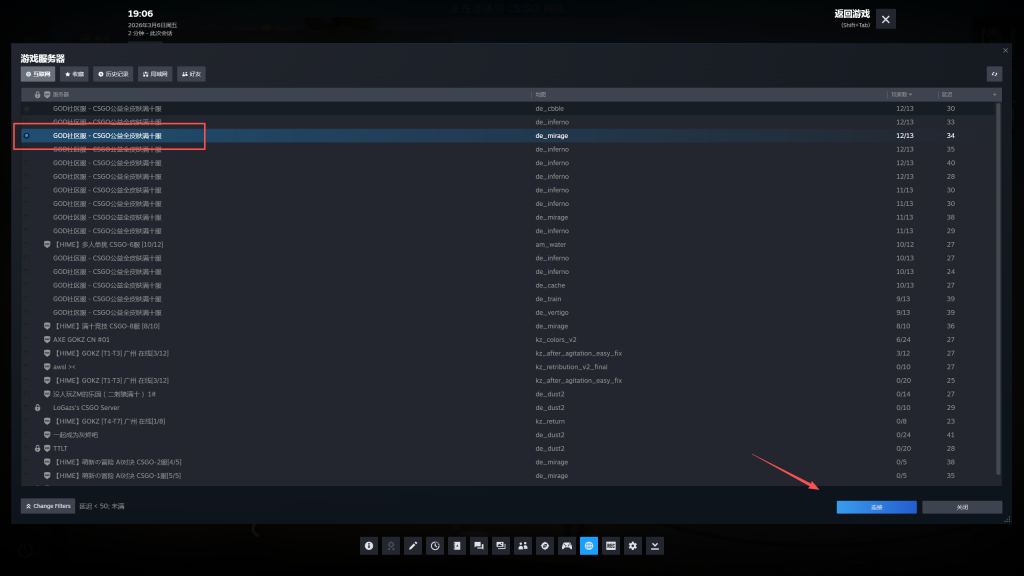Select the LoGazs's CSGO Server row
The height and width of the screenshot is (576, 1024).
[x=86, y=407]
